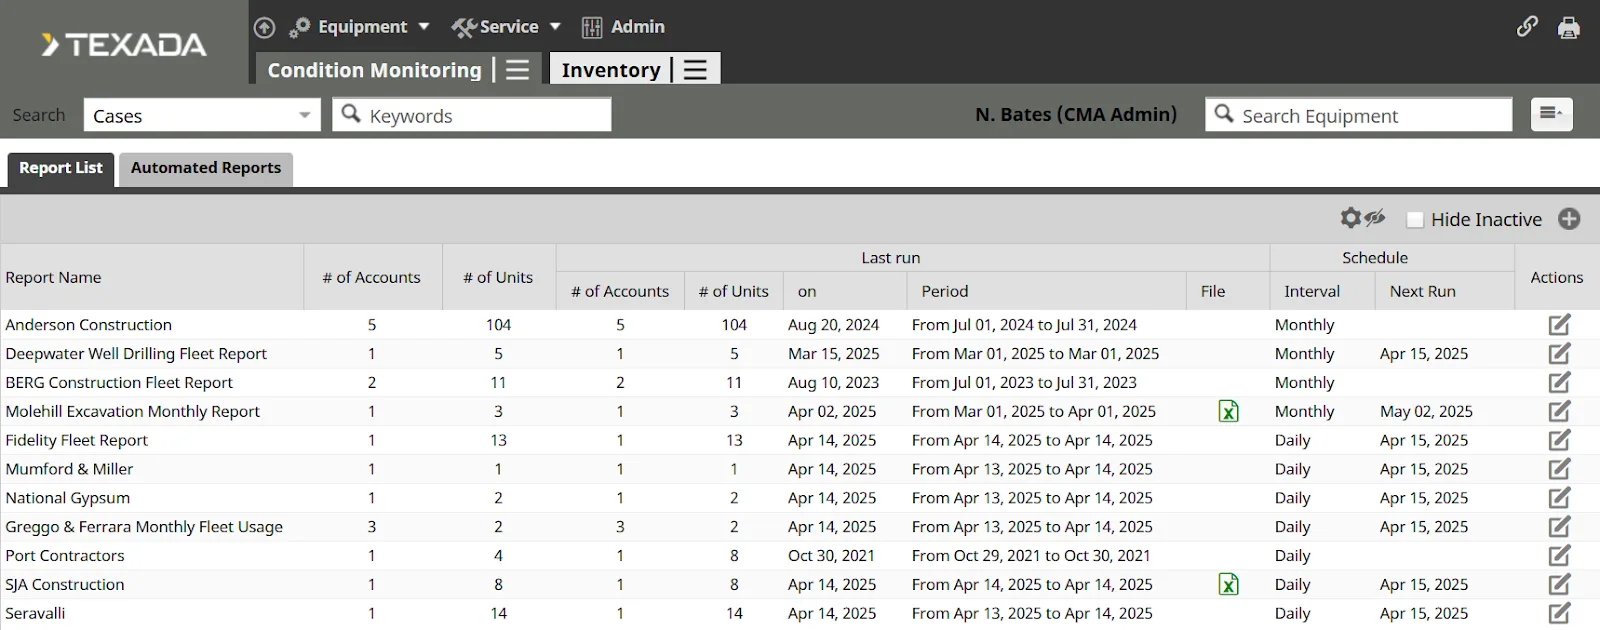This screenshot has height=630, width=1600.
Task: Switch to the Automated Reports tab
Action: pyautogui.click(x=206, y=168)
